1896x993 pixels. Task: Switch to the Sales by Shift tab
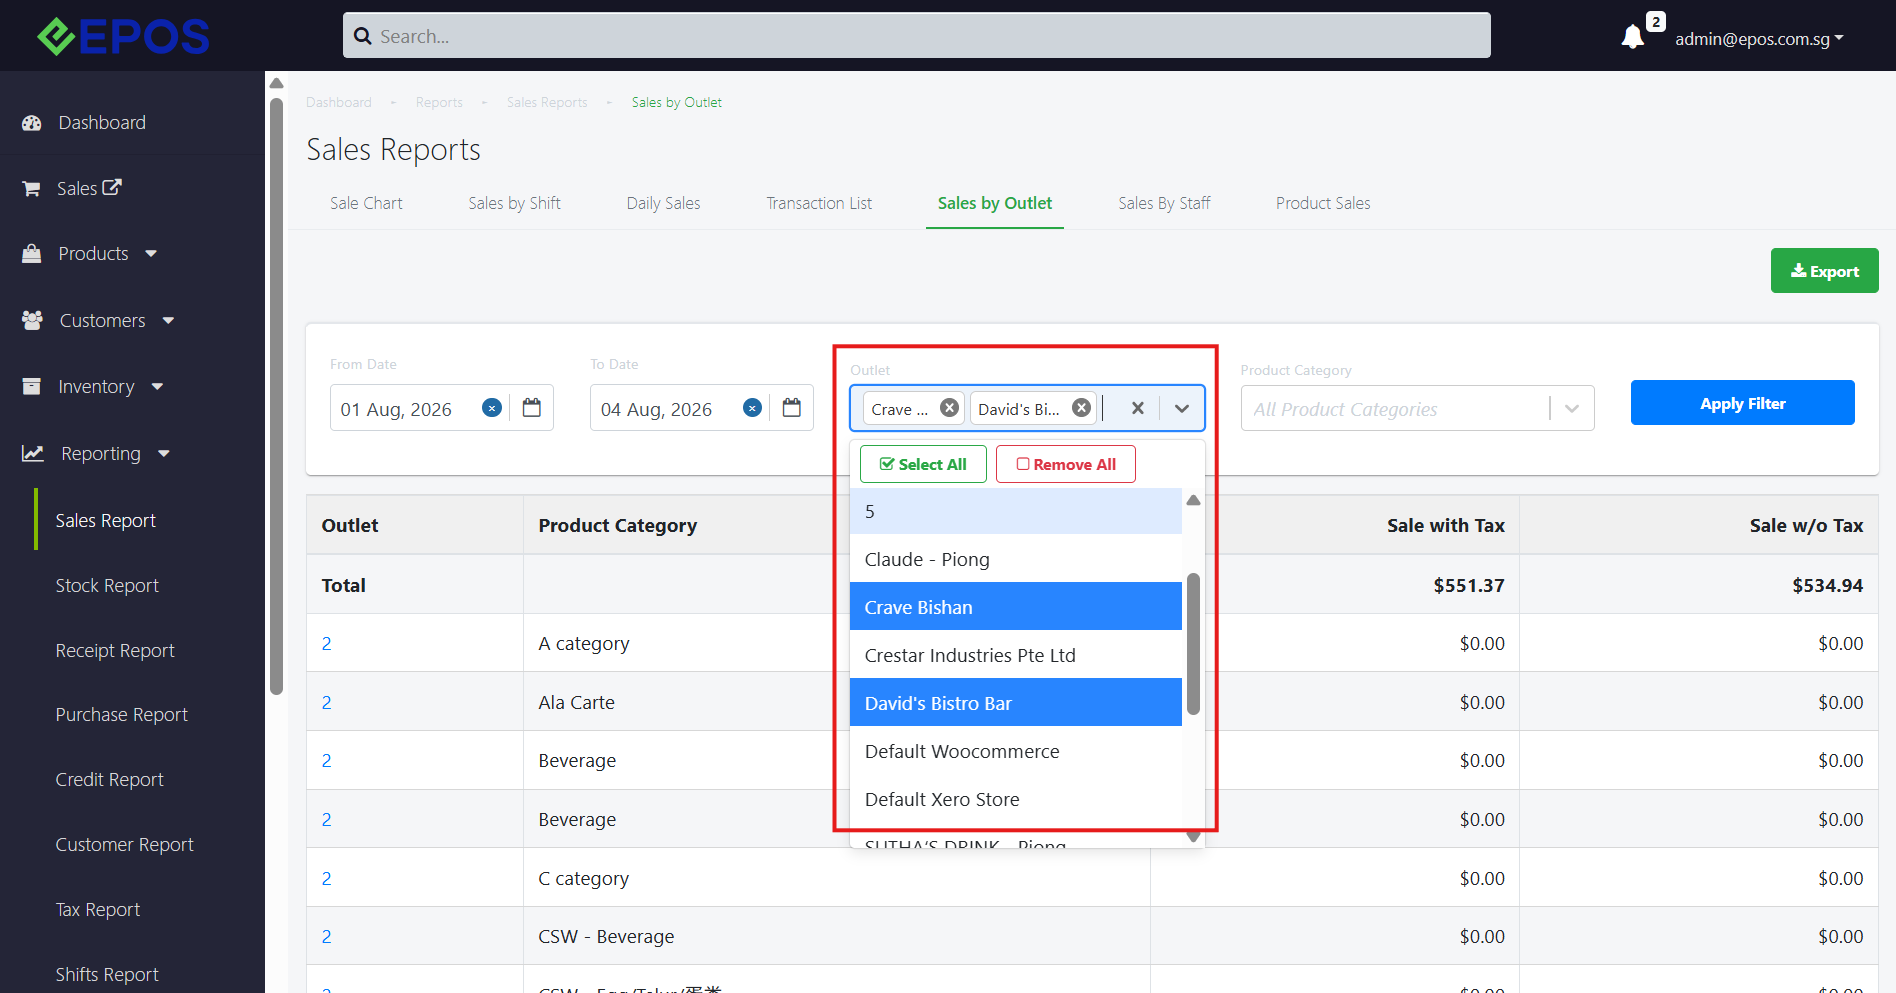pos(514,203)
